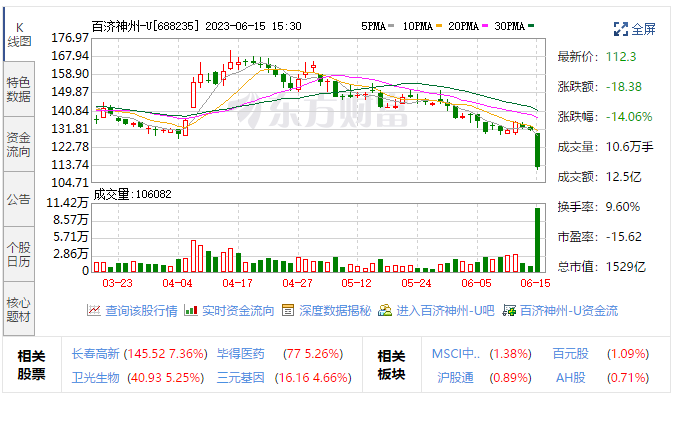Image resolution: width=675 pixels, height=421 pixels.
Task: Click the 全屏 text label
Action: pyautogui.click(x=644, y=29)
